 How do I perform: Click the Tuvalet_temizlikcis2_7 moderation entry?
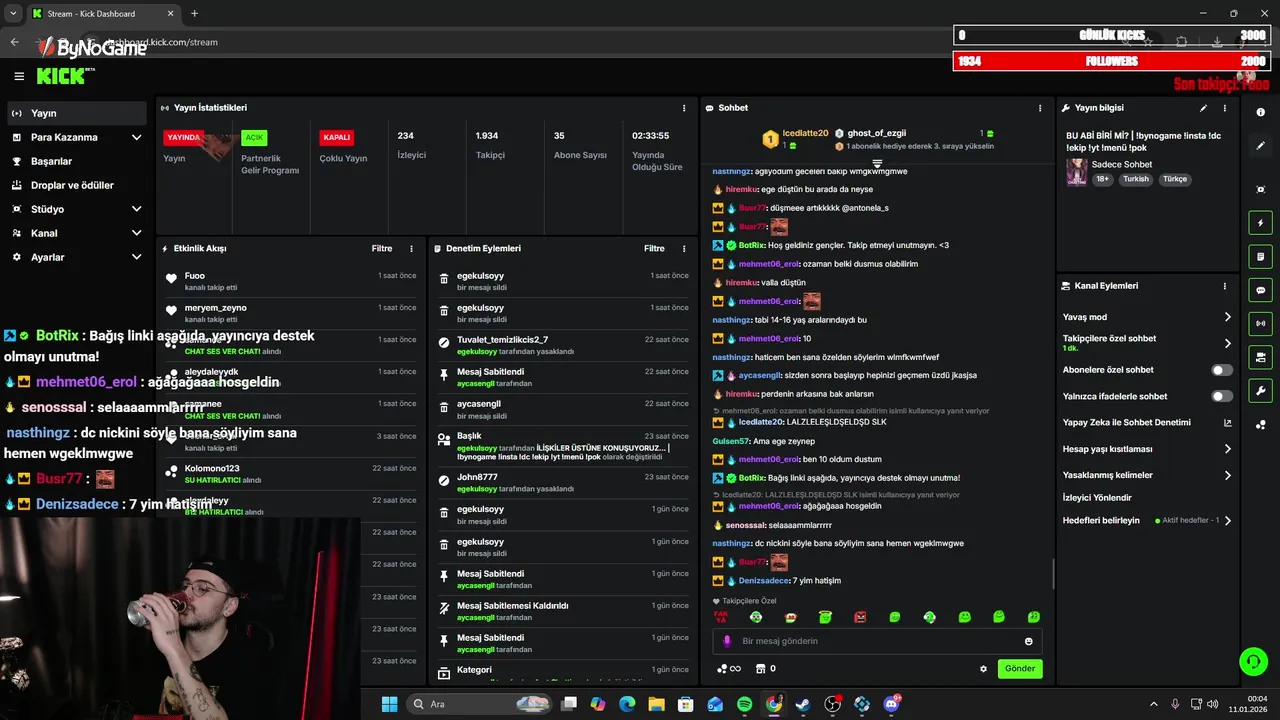[x=565, y=345]
